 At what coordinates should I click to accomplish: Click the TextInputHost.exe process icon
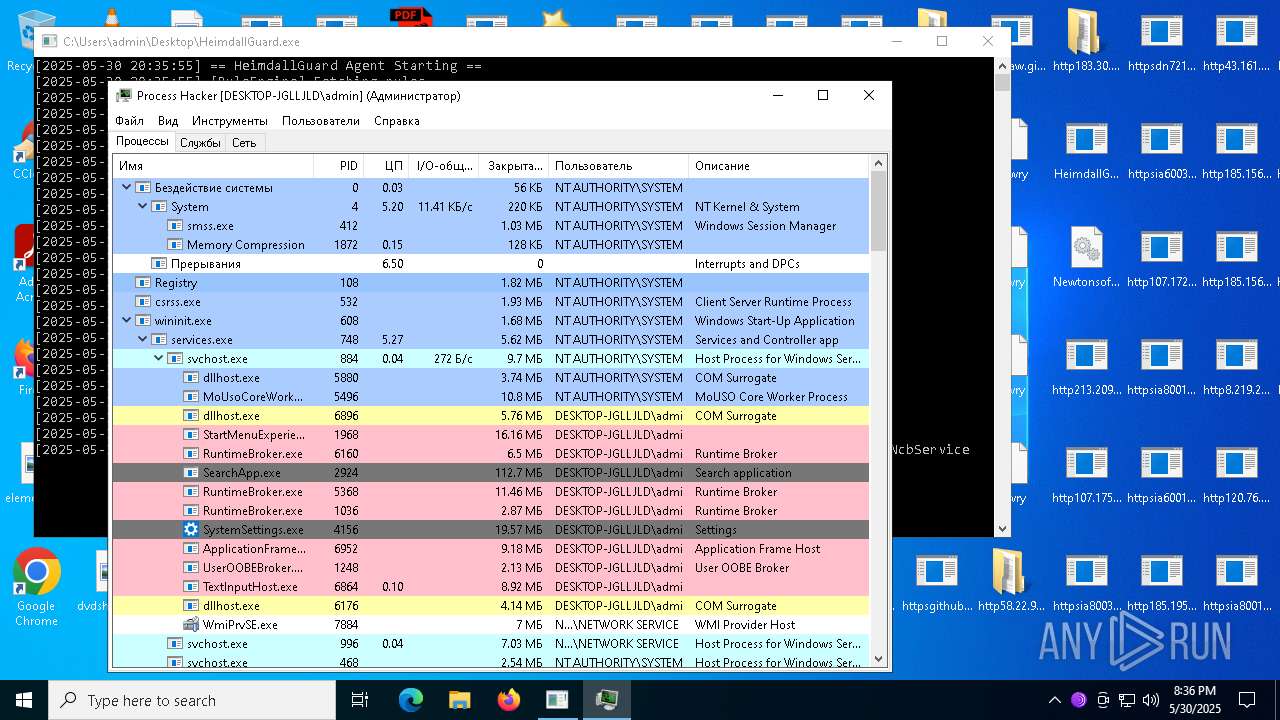pyautogui.click(x=191, y=587)
